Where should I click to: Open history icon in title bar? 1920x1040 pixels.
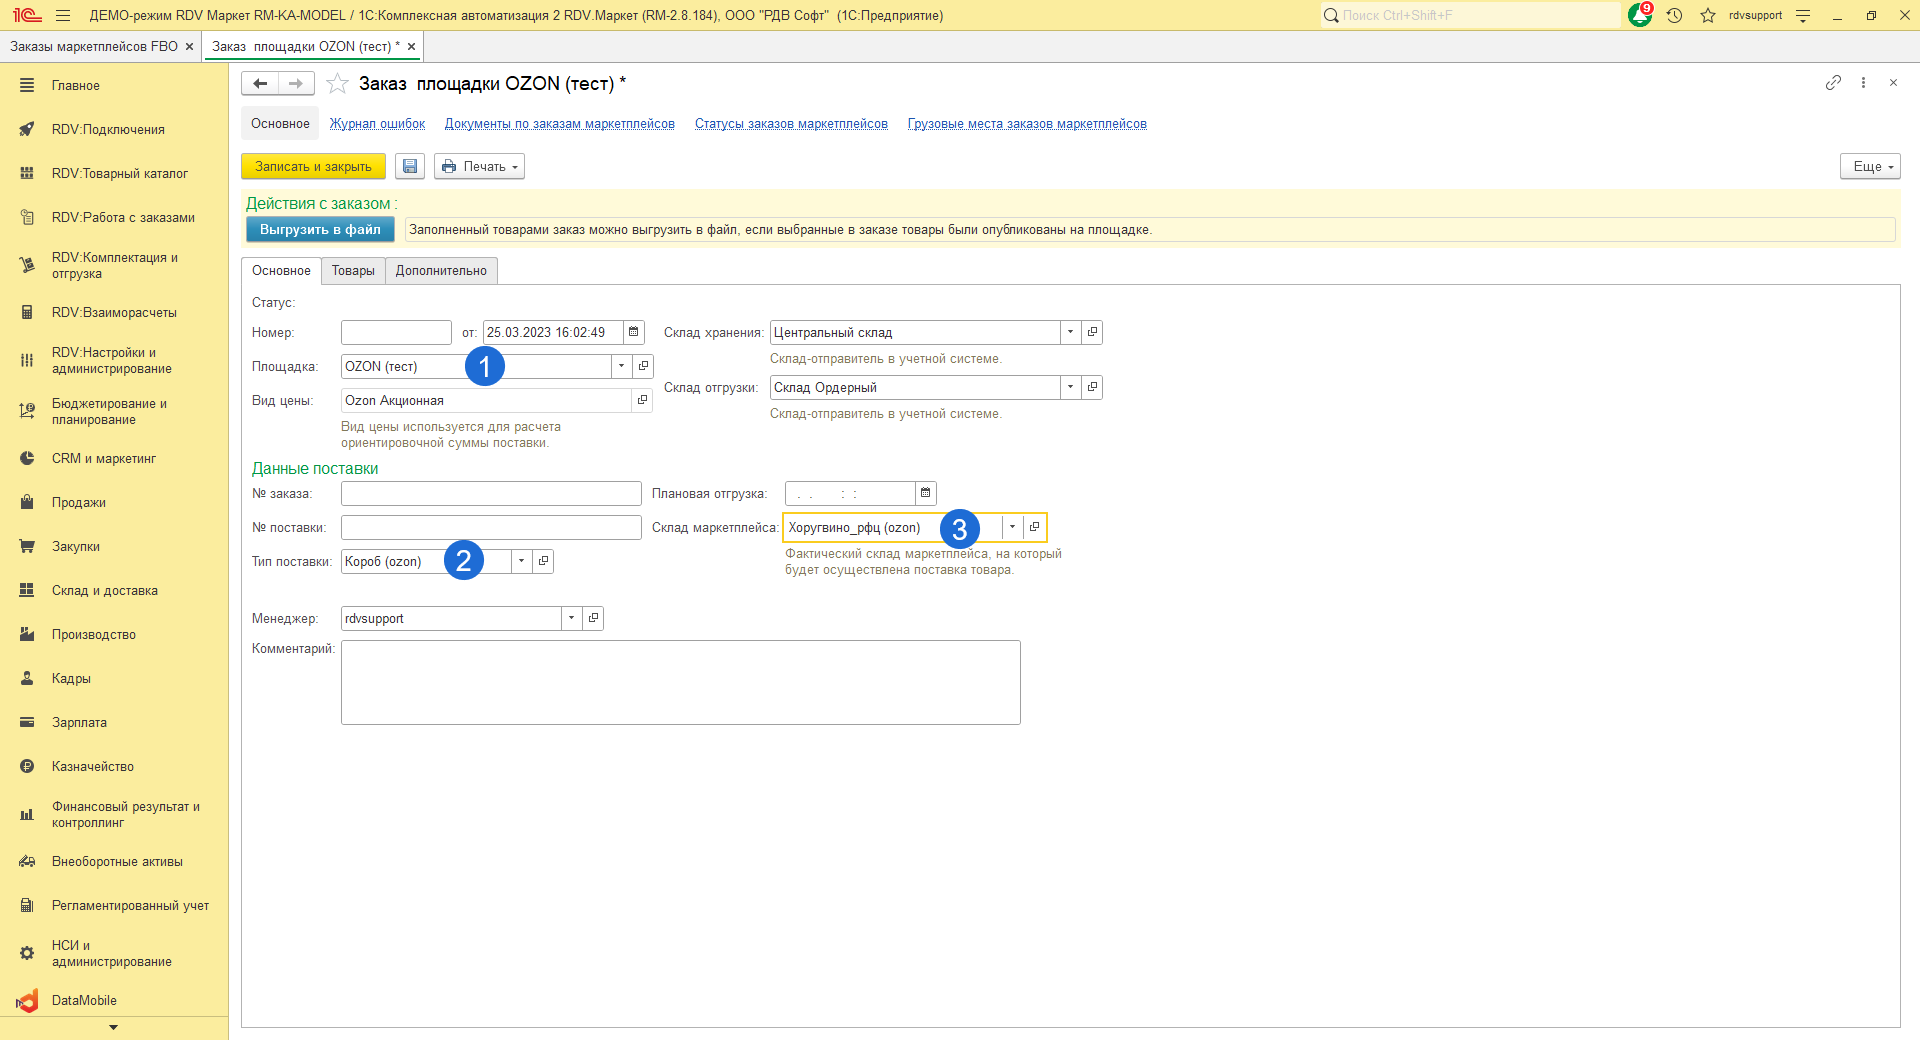click(x=1675, y=15)
